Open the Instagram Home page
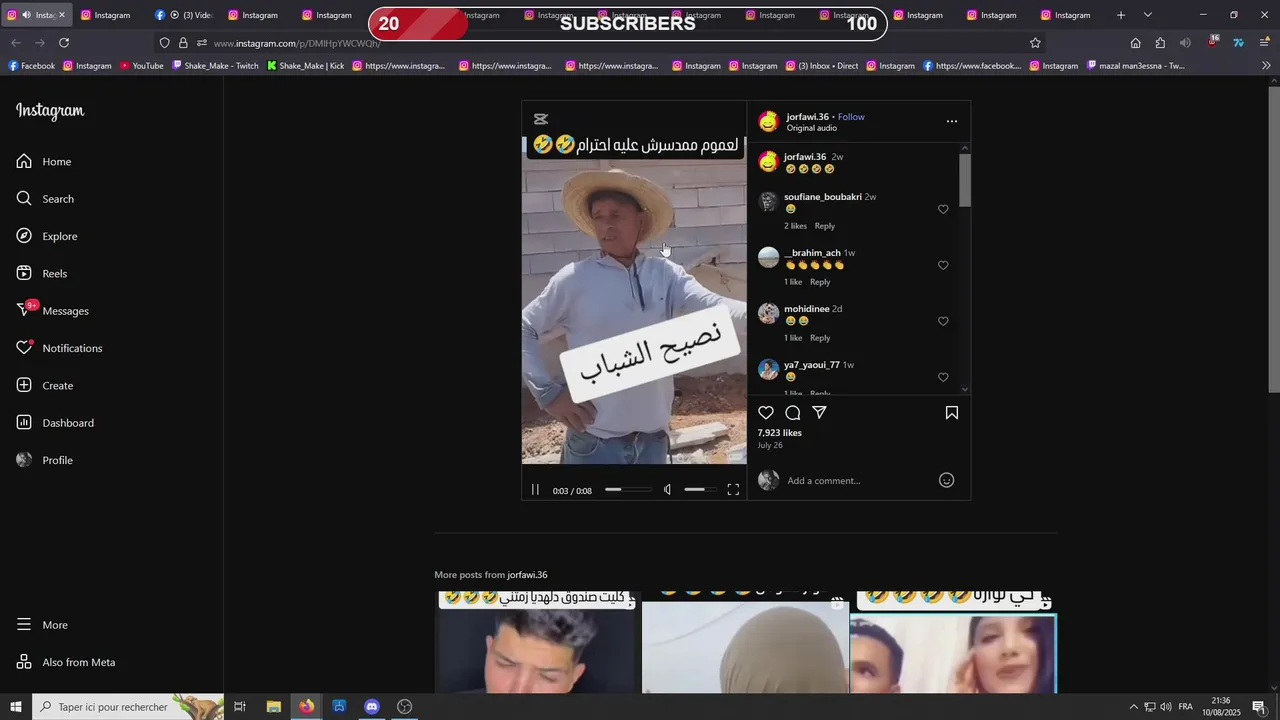 click(x=44, y=162)
